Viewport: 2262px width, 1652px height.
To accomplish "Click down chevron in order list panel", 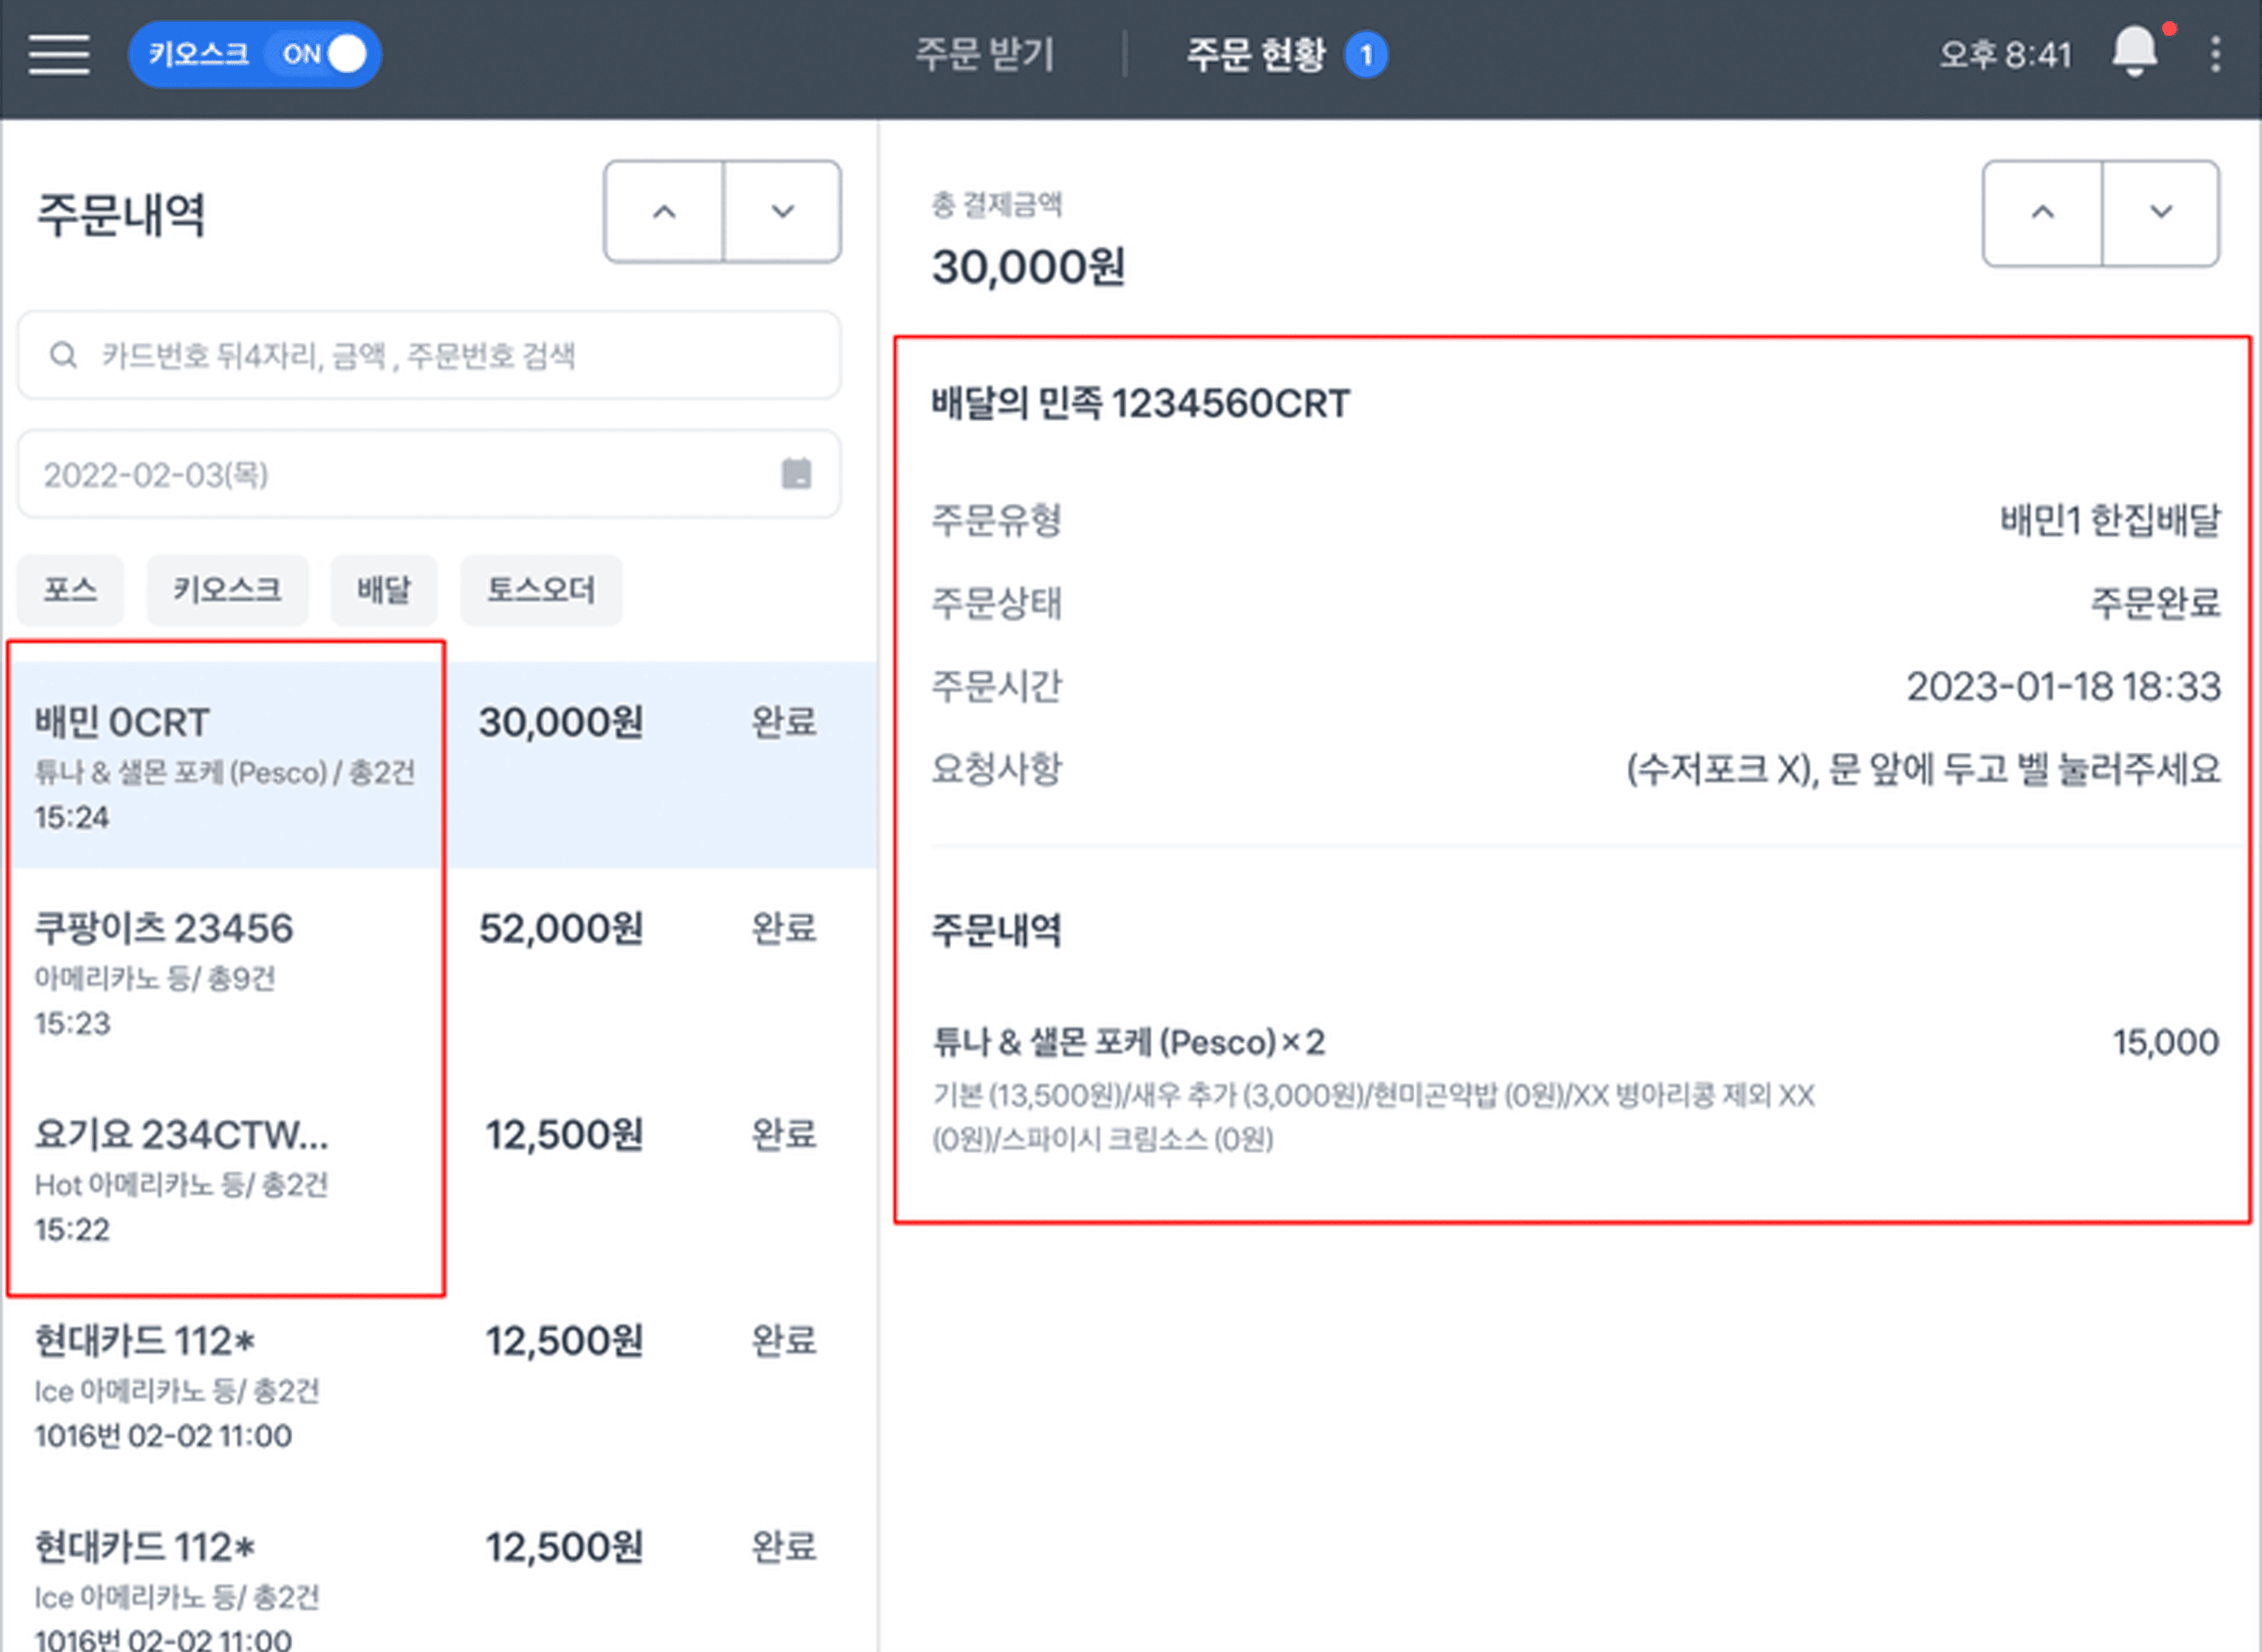I will point(782,212).
